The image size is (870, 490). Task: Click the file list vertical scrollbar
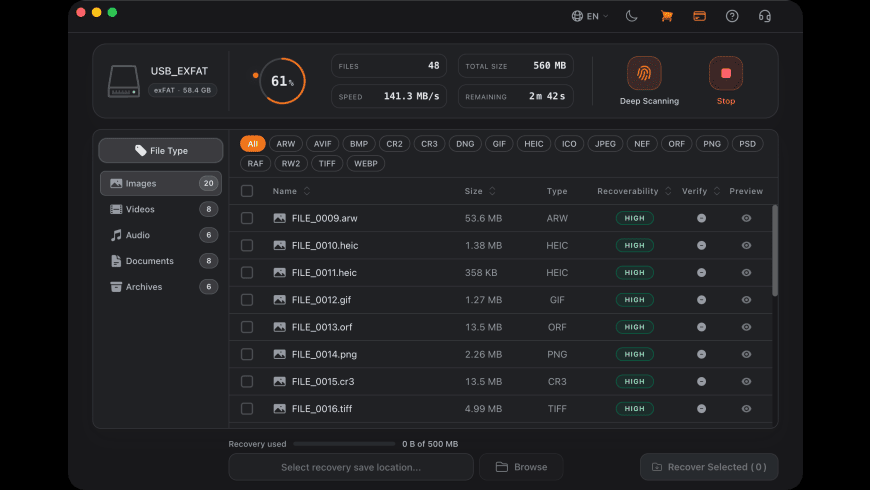[x=775, y=251]
